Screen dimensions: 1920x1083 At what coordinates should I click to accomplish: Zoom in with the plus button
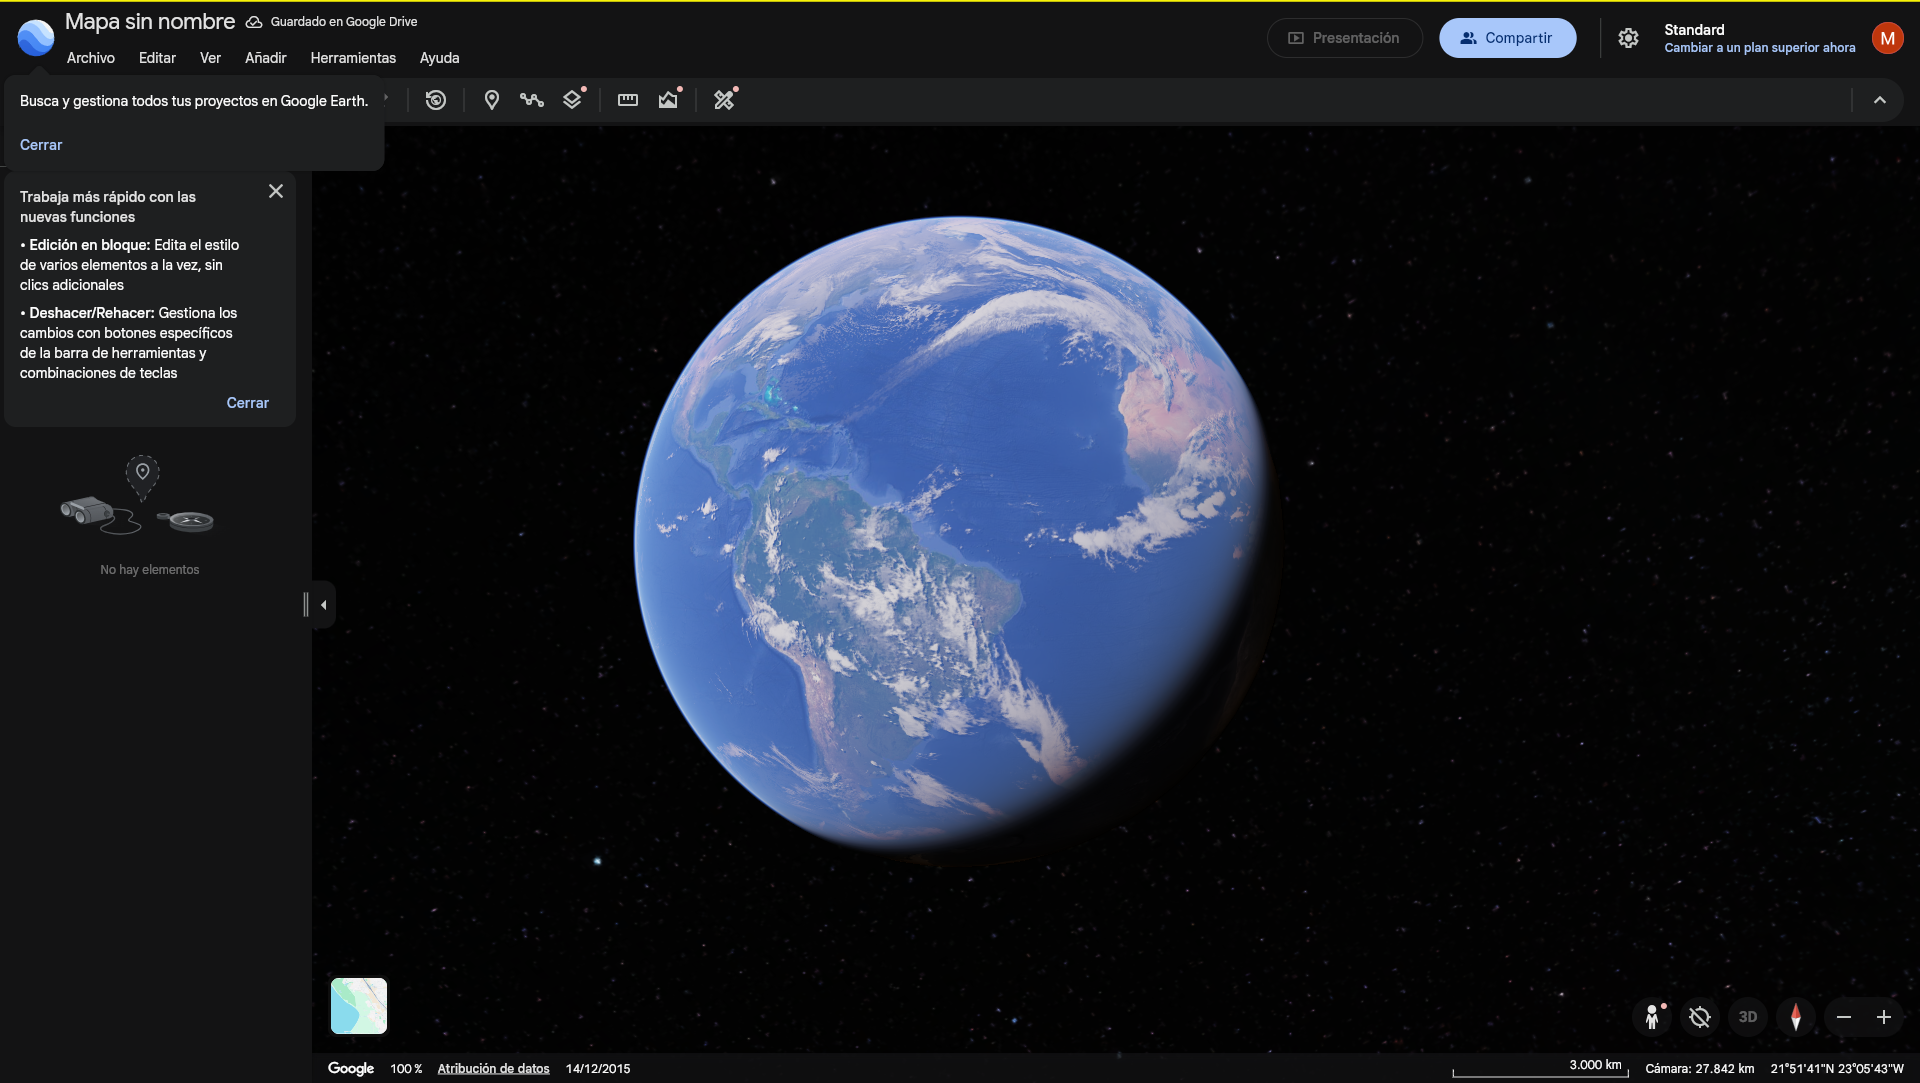[1884, 1017]
